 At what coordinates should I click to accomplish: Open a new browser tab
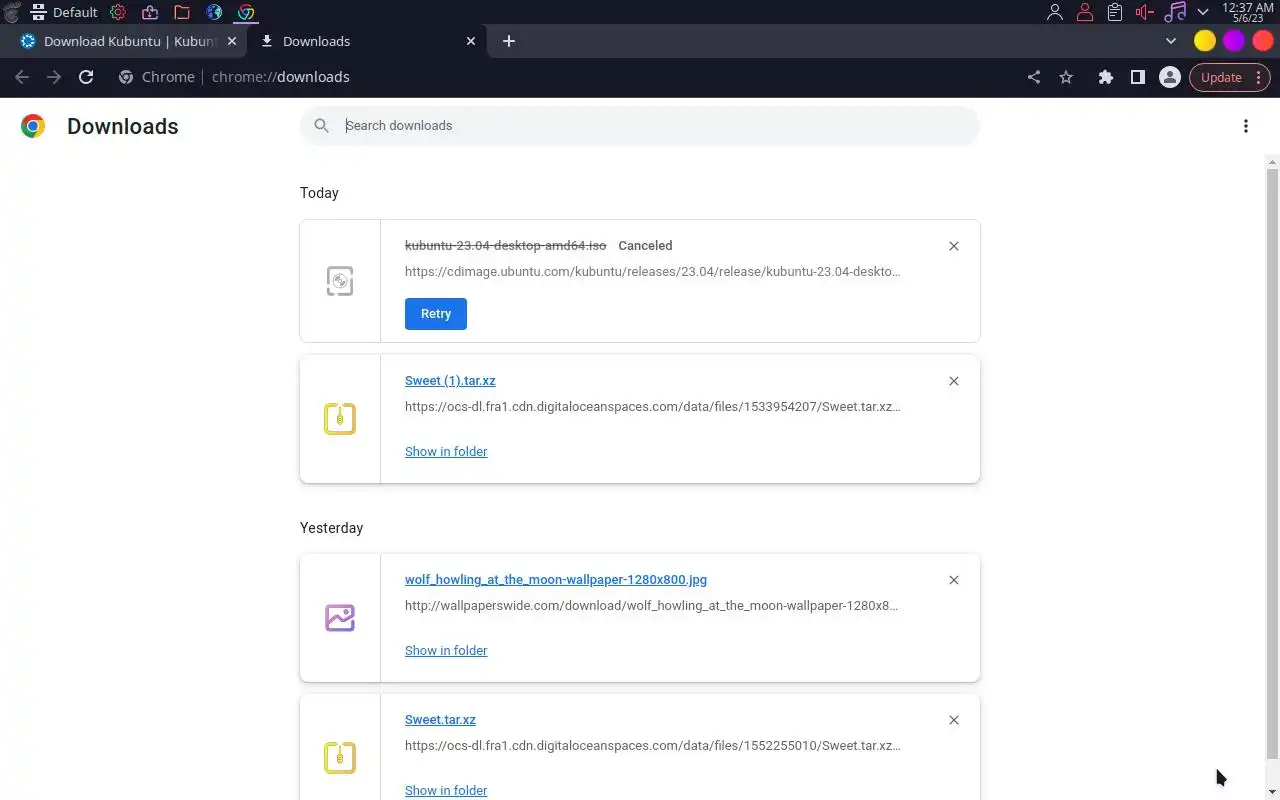pyautogui.click(x=509, y=41)
